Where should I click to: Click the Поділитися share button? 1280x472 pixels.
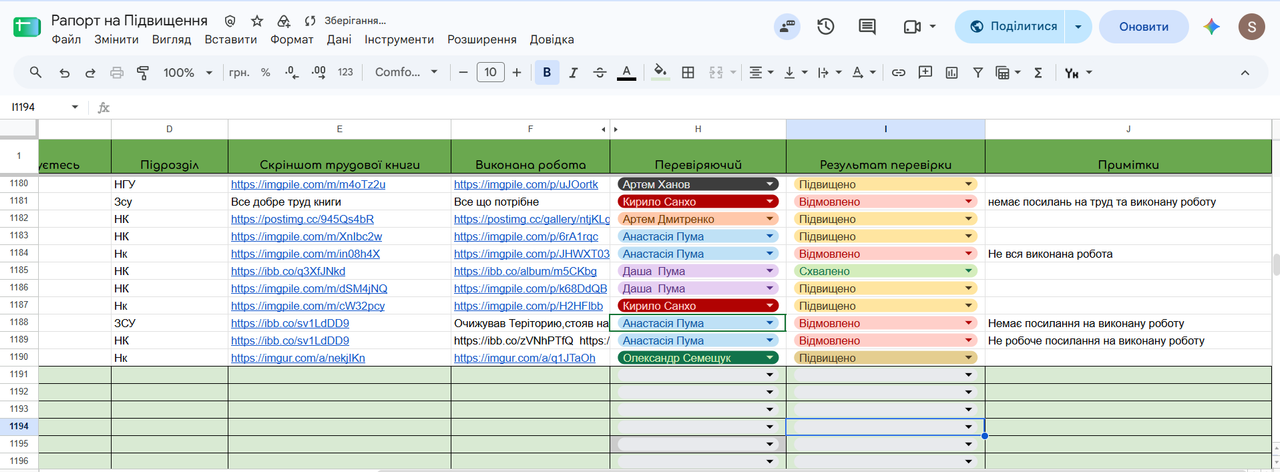pos(1010,27)
